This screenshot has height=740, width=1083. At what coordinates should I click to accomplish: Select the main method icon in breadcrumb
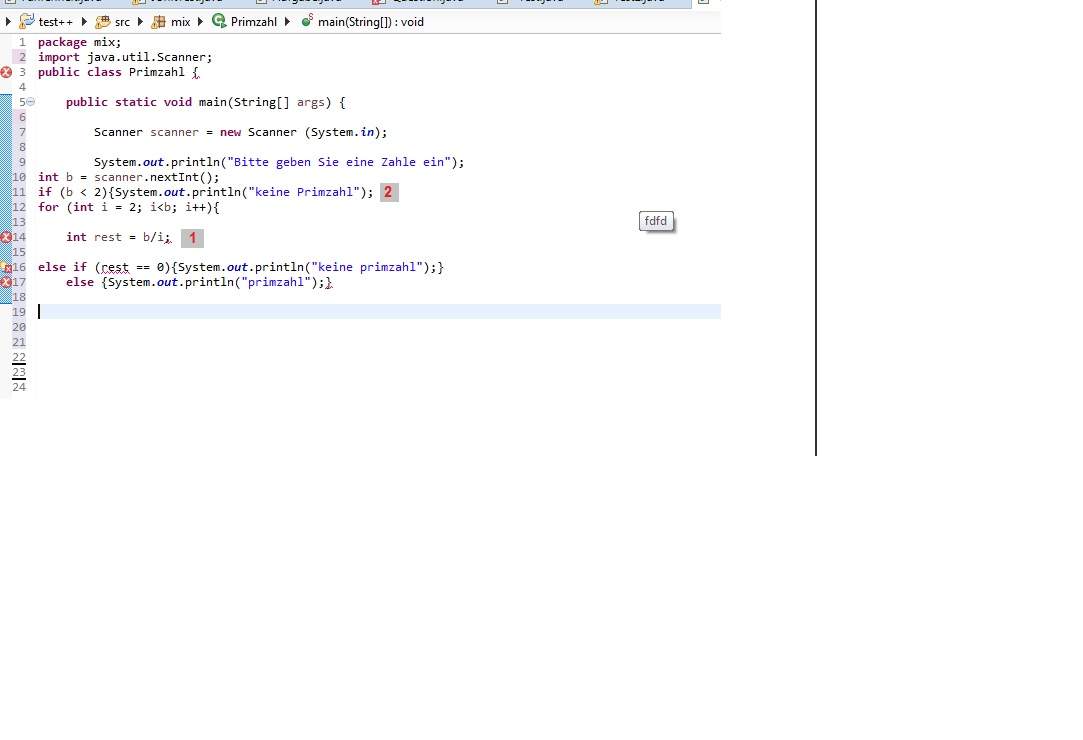click(307, 21)
